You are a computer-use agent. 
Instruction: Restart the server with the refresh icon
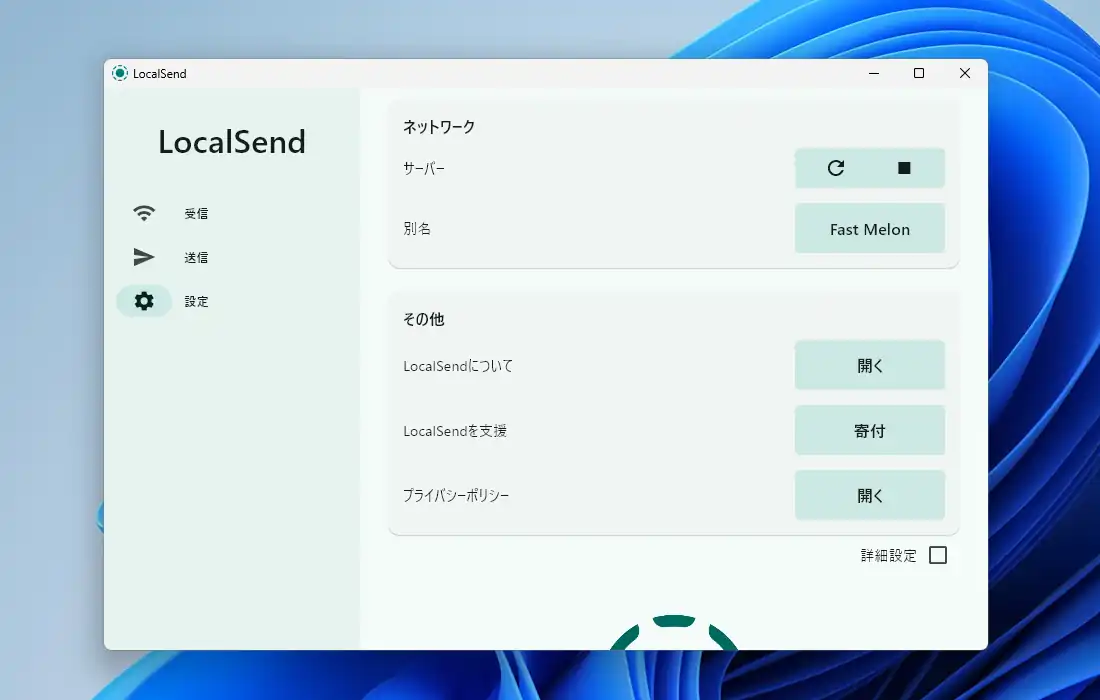tap(836, 168)
